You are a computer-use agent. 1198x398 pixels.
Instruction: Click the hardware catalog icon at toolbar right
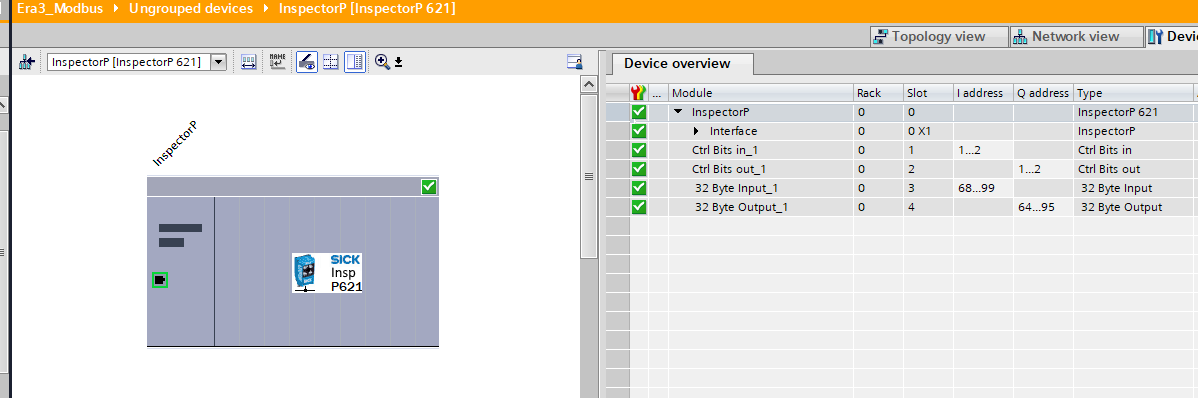click(x=575, y=62)
